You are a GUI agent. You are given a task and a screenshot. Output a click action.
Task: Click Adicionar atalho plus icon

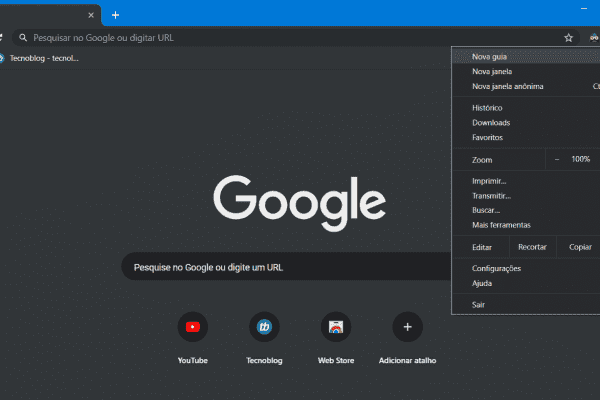[408, 327]
